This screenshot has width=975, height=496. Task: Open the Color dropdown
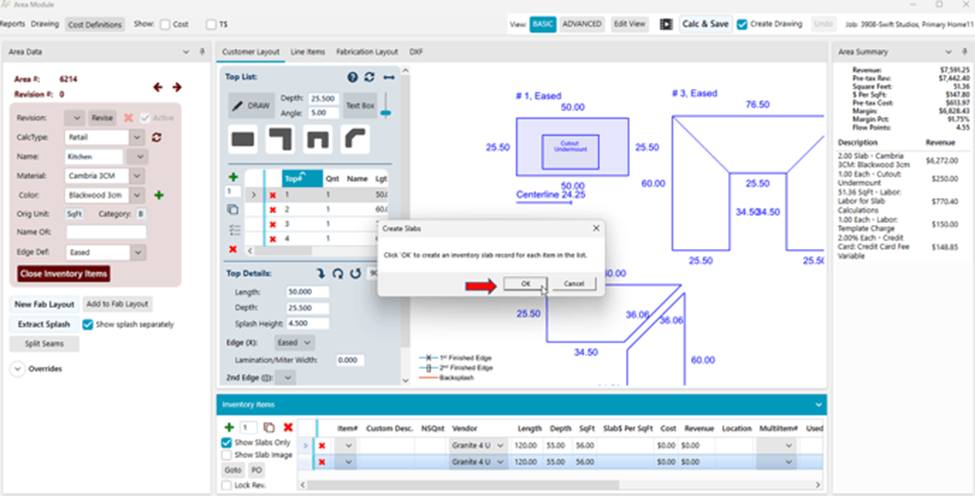tap(137, 195)
